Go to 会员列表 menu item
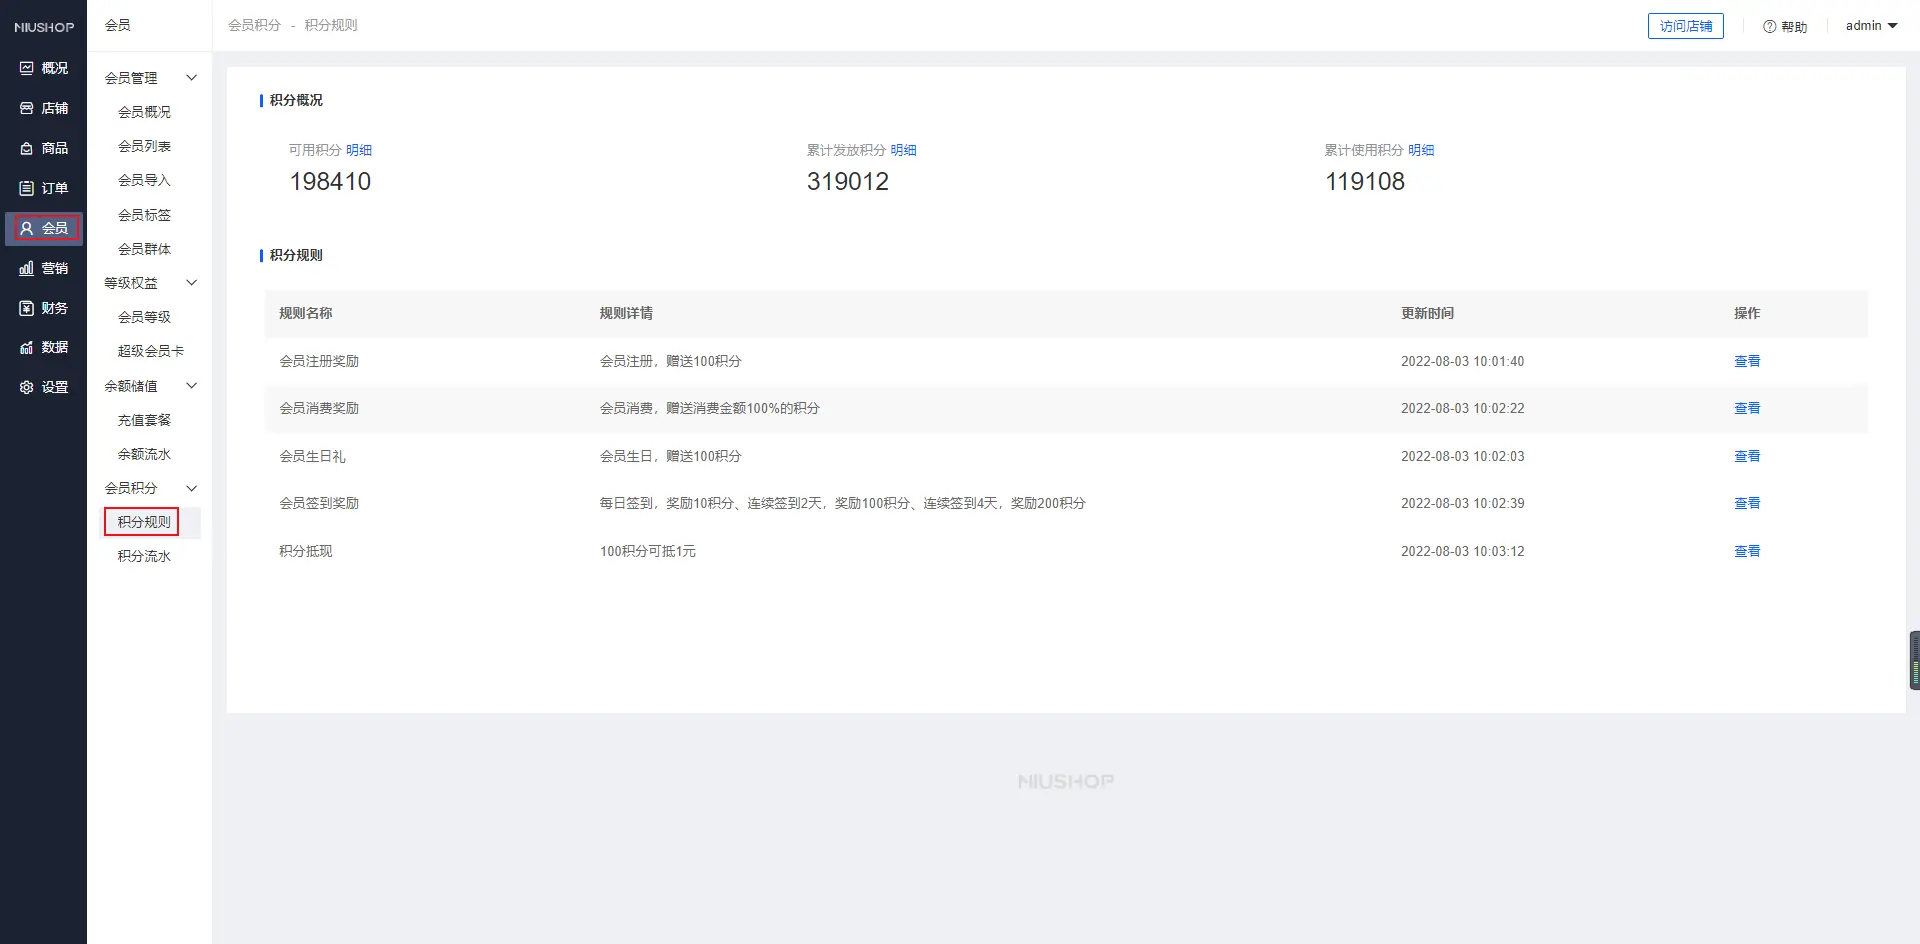Viewport: 1920px width, 944px height. [x=144, y=146]
